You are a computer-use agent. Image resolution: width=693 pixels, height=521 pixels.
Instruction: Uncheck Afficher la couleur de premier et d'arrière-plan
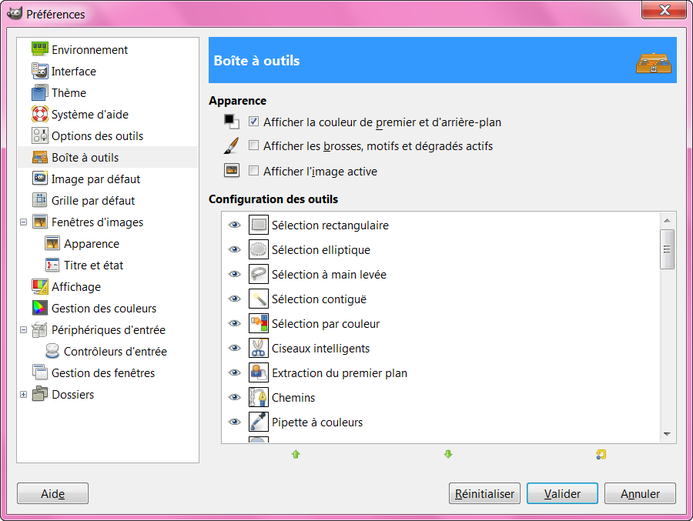pyautogui.click(x=254, y=121)
